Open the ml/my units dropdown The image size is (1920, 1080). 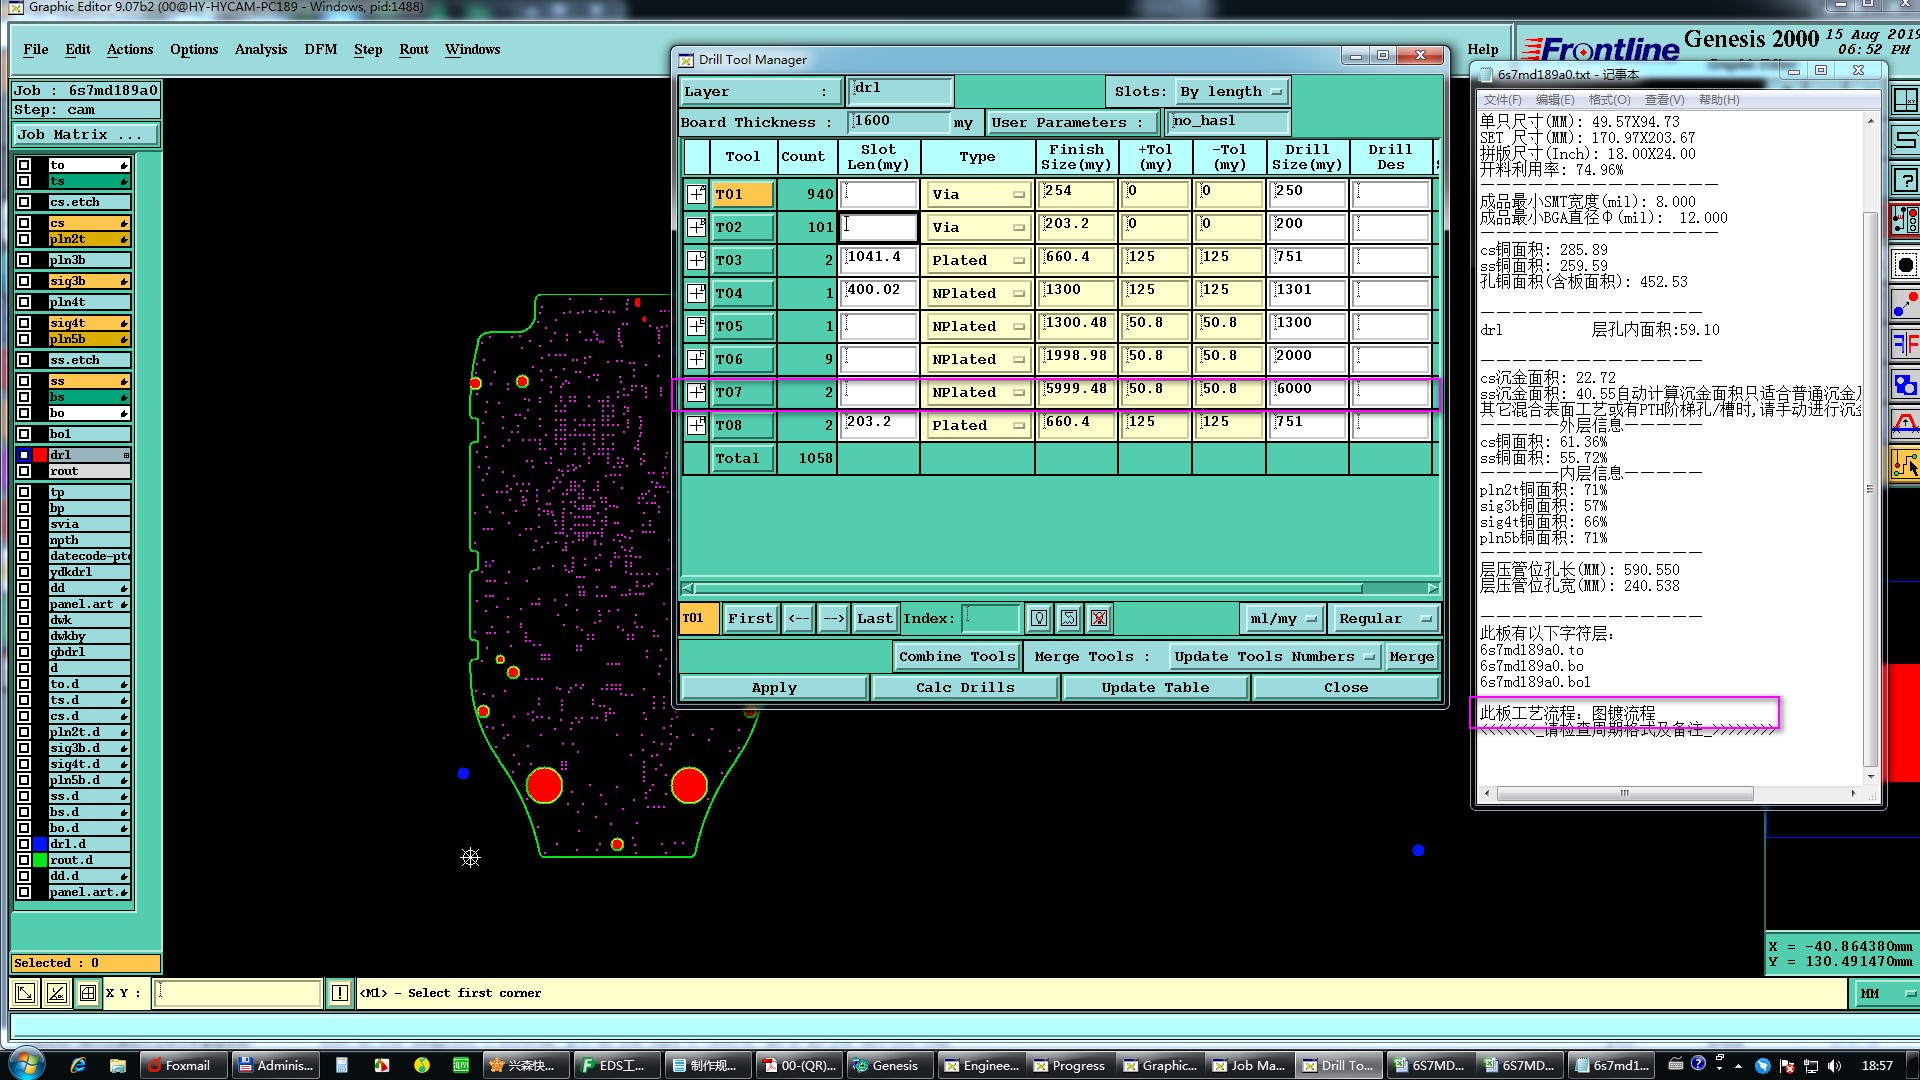[x=1282, y=619]
